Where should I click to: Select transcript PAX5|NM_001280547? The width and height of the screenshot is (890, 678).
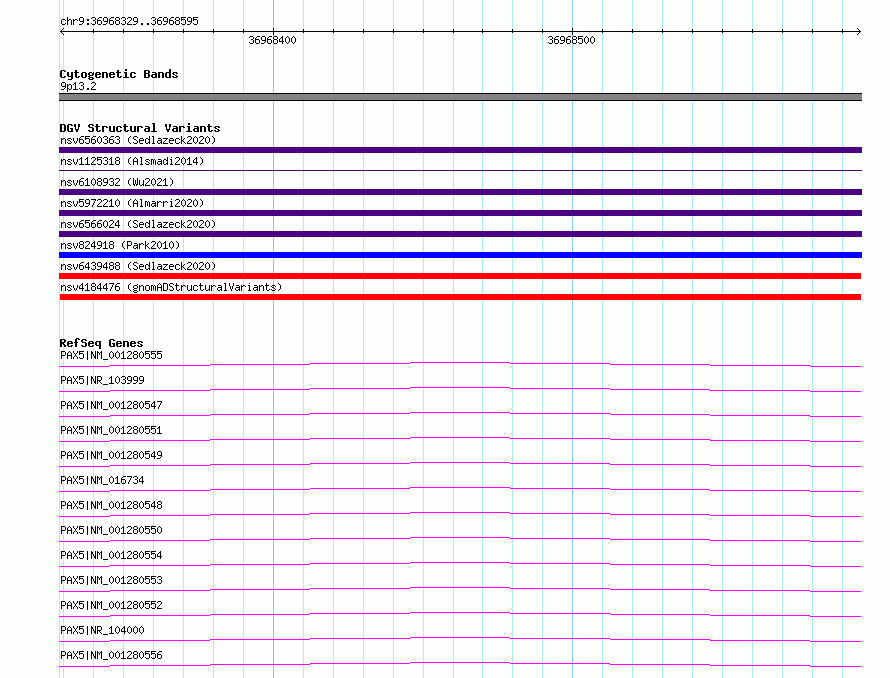(x=111, y=405)
